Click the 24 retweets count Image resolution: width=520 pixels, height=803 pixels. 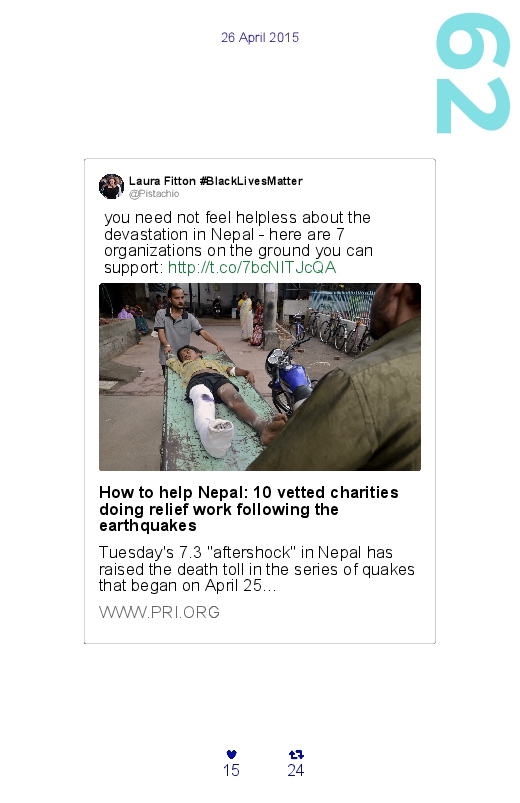tap(296, 770)
